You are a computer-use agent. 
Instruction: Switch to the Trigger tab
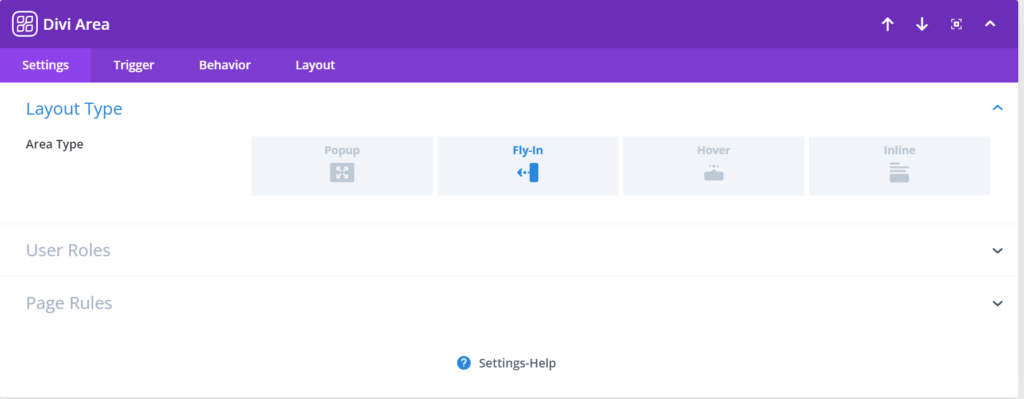134,65
